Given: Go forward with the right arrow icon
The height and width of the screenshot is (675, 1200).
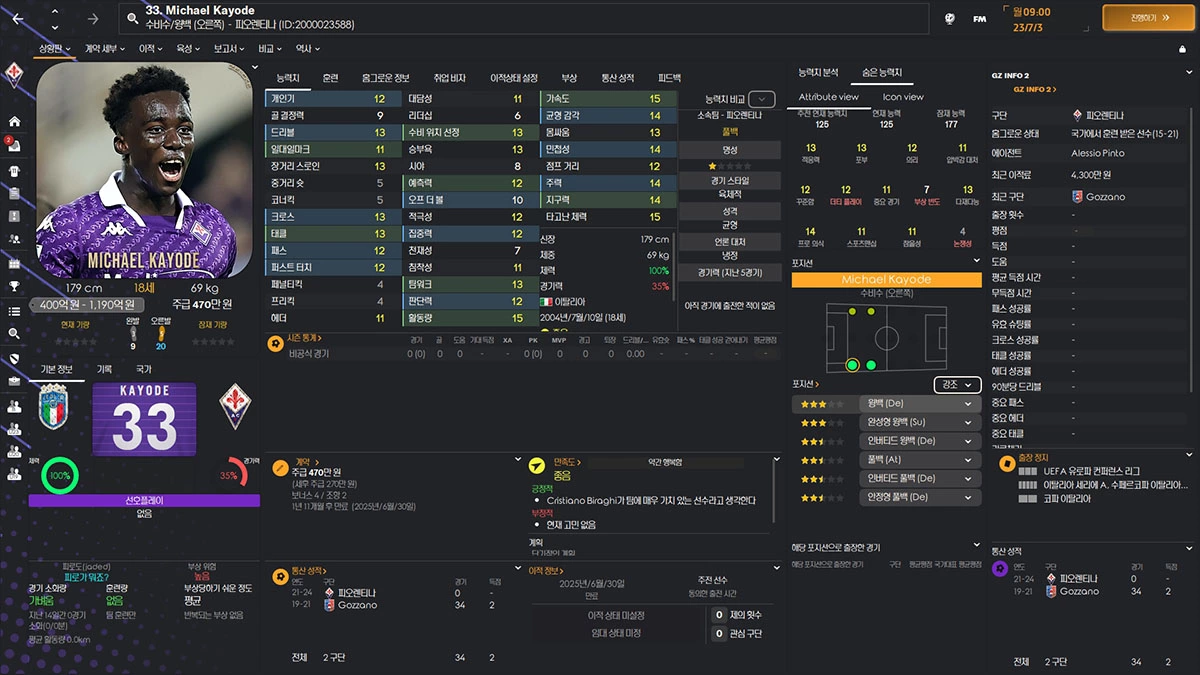Looking at the screenshot, I should [x=93, y=18].
